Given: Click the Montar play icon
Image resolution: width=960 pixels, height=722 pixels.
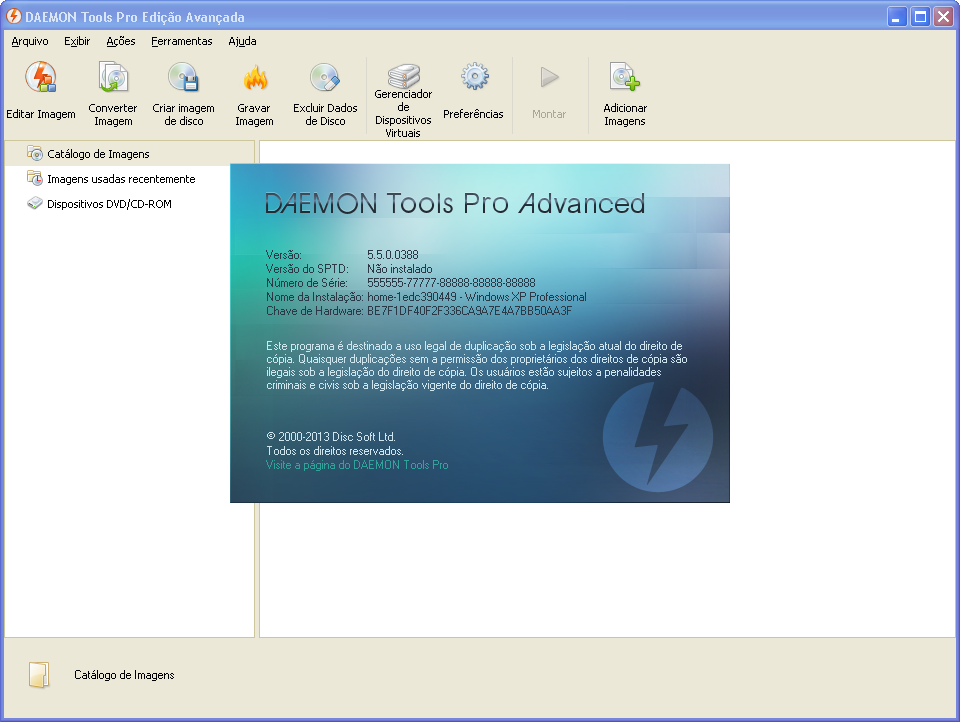Looking at the screenshot, I should tap(549, 77).
